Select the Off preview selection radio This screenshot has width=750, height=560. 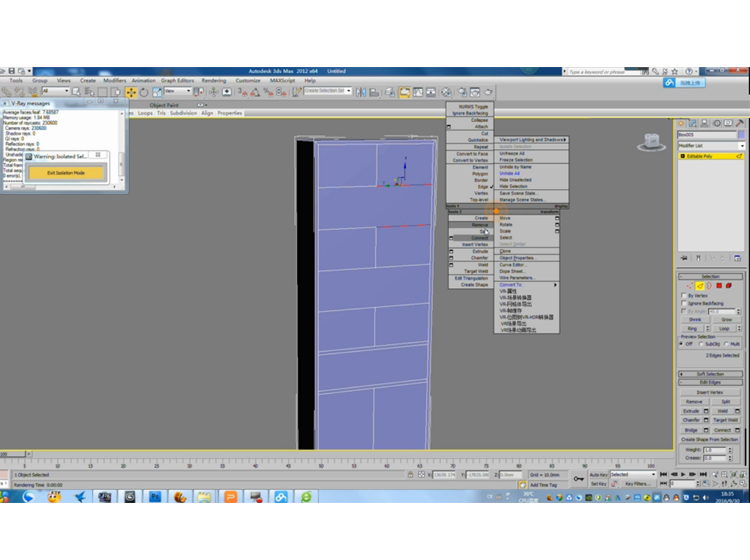[x=682, y=344]
